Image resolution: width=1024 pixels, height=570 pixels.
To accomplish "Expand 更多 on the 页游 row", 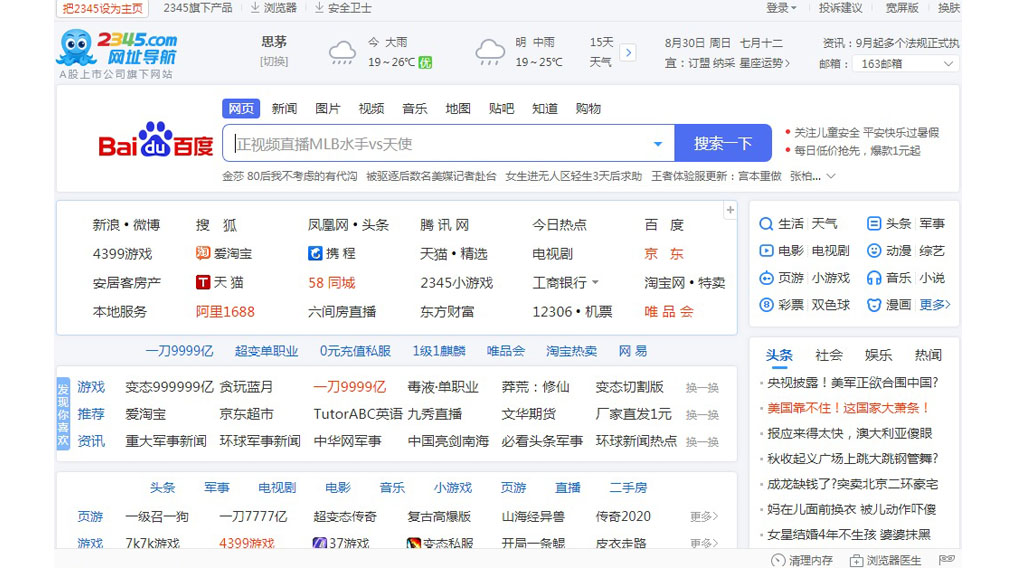I will point(704,516).
